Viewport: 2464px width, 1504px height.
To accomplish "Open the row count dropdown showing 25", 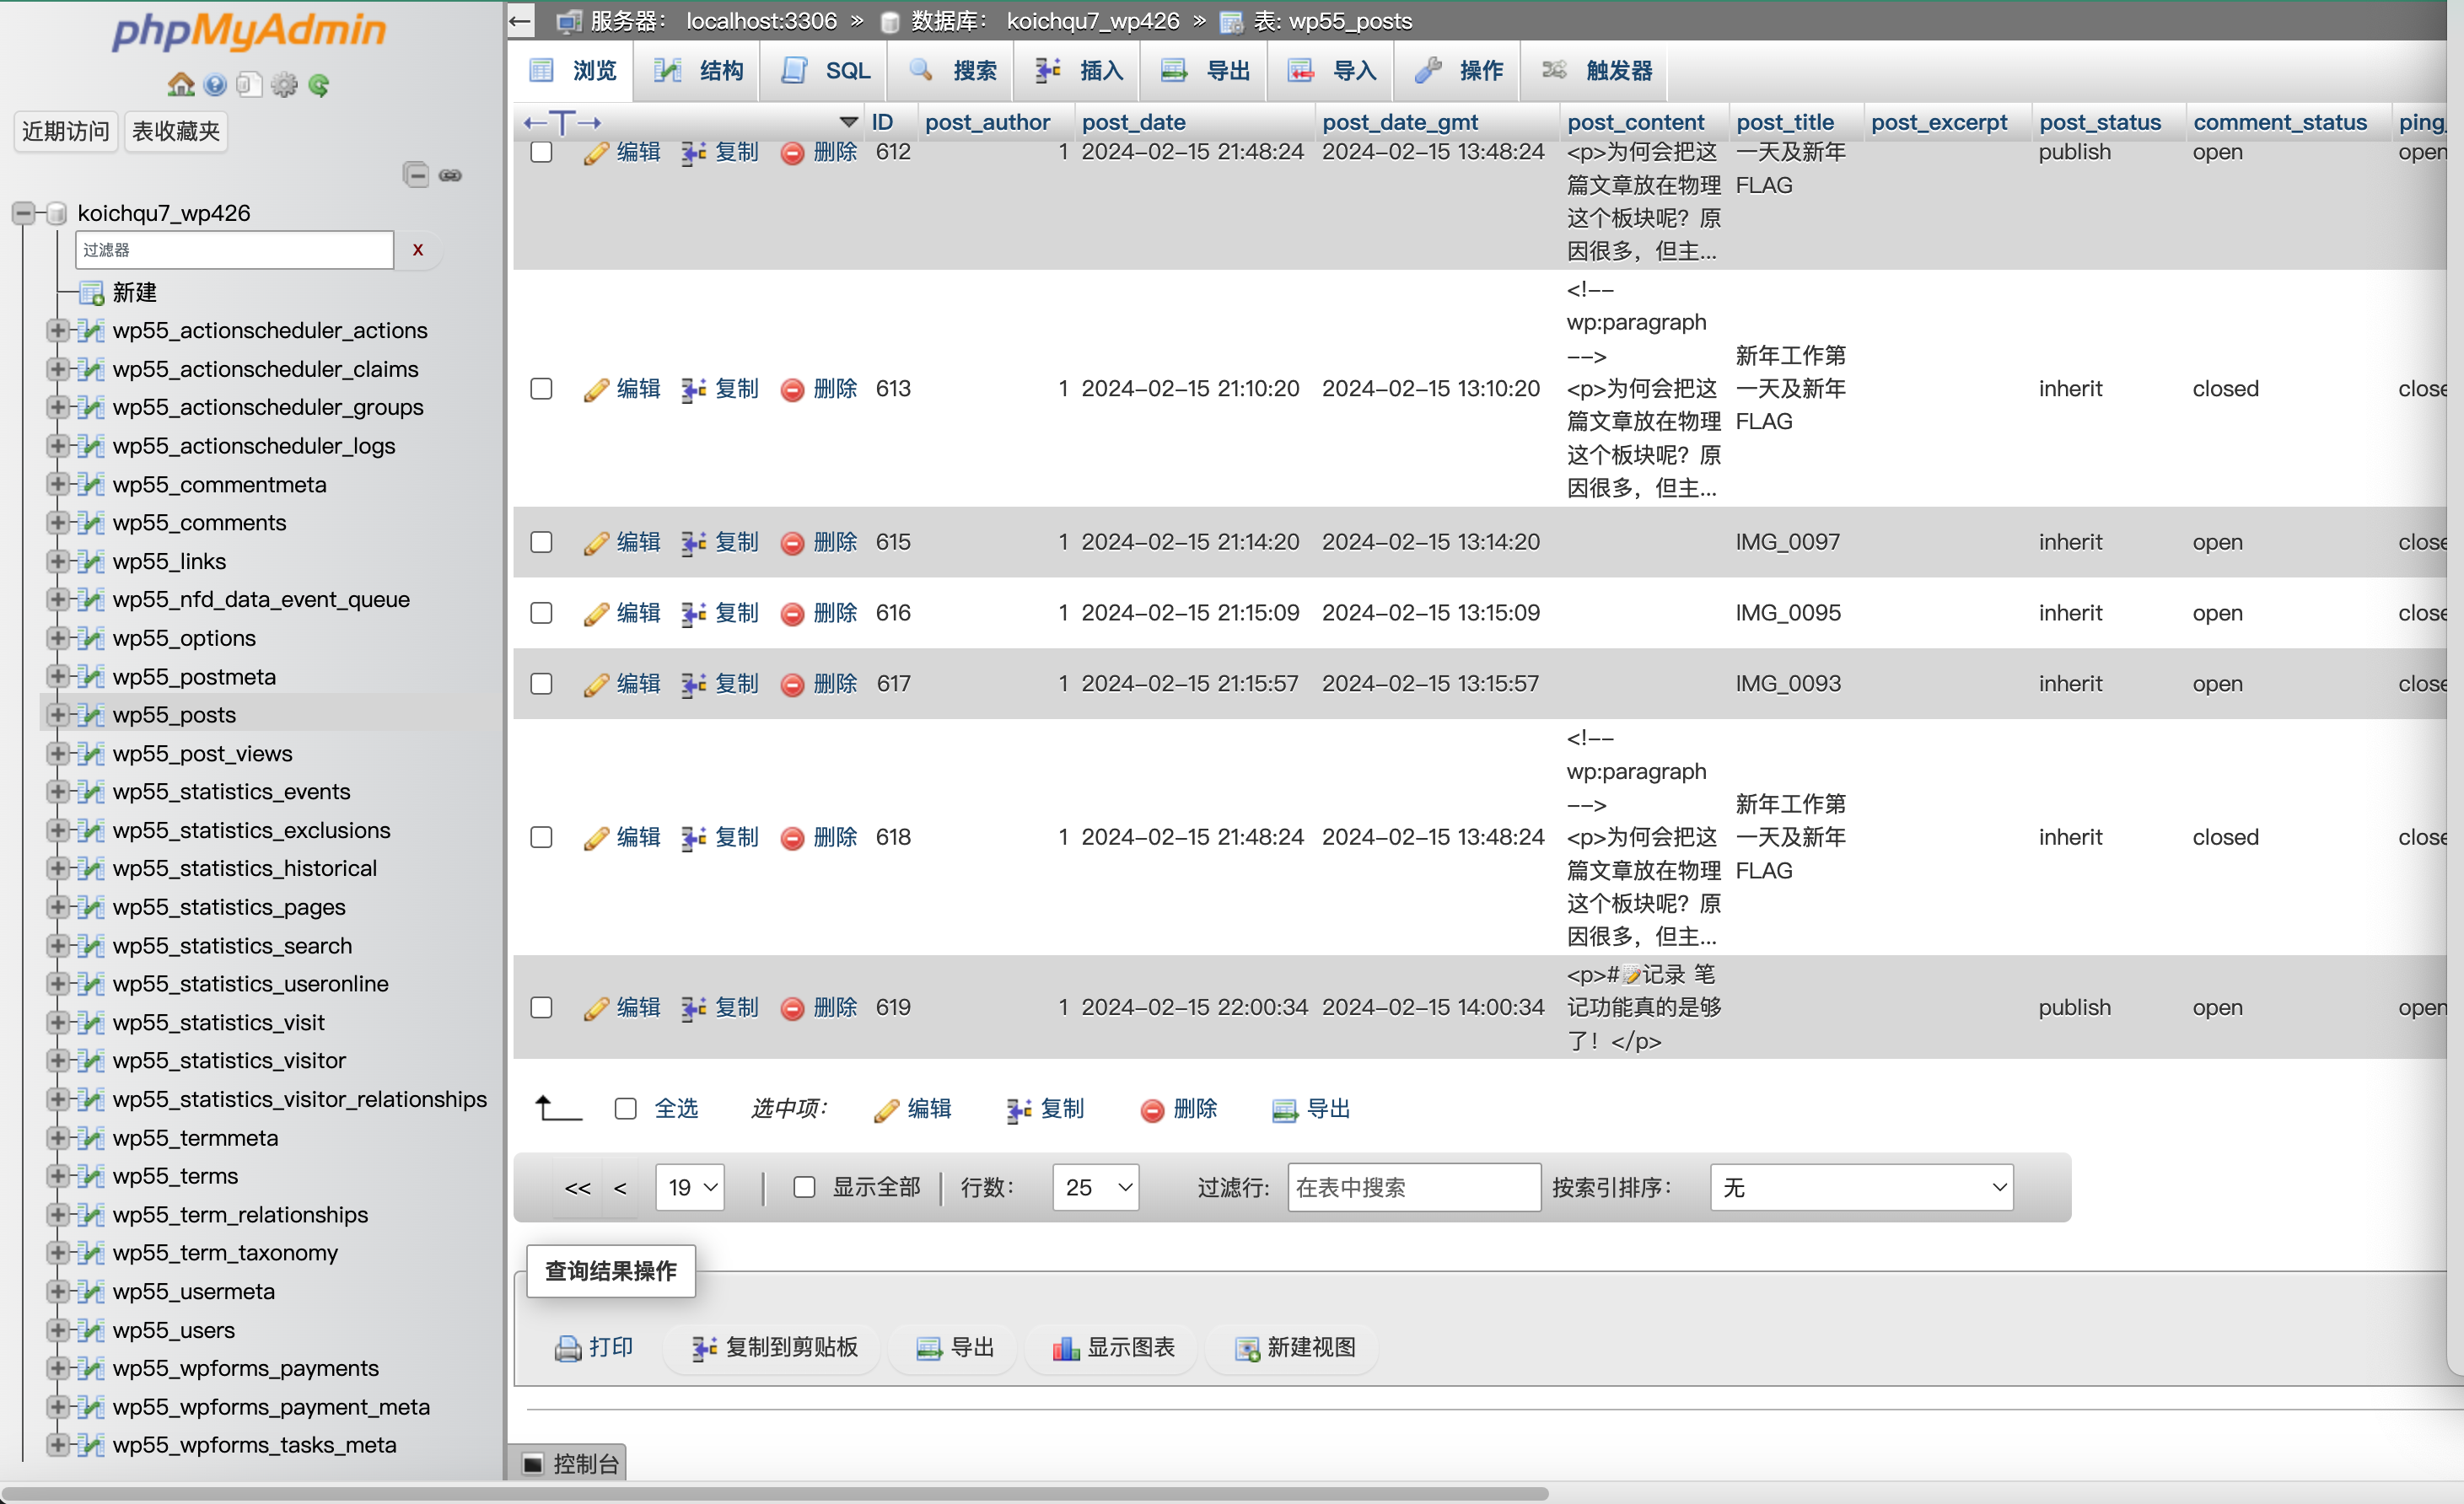I will (x=1096, y=1187).
